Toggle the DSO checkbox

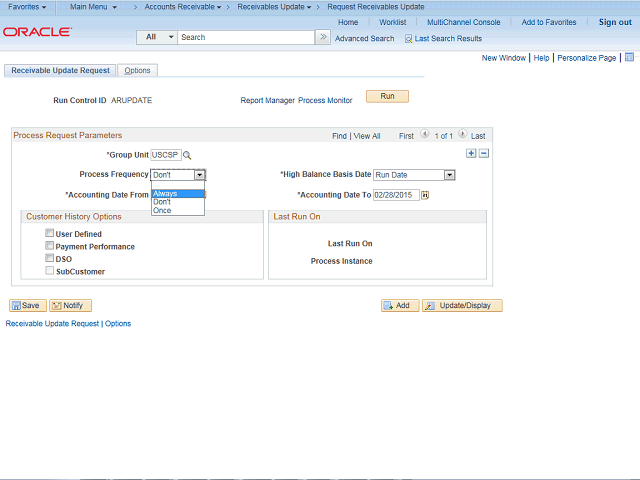49,258
